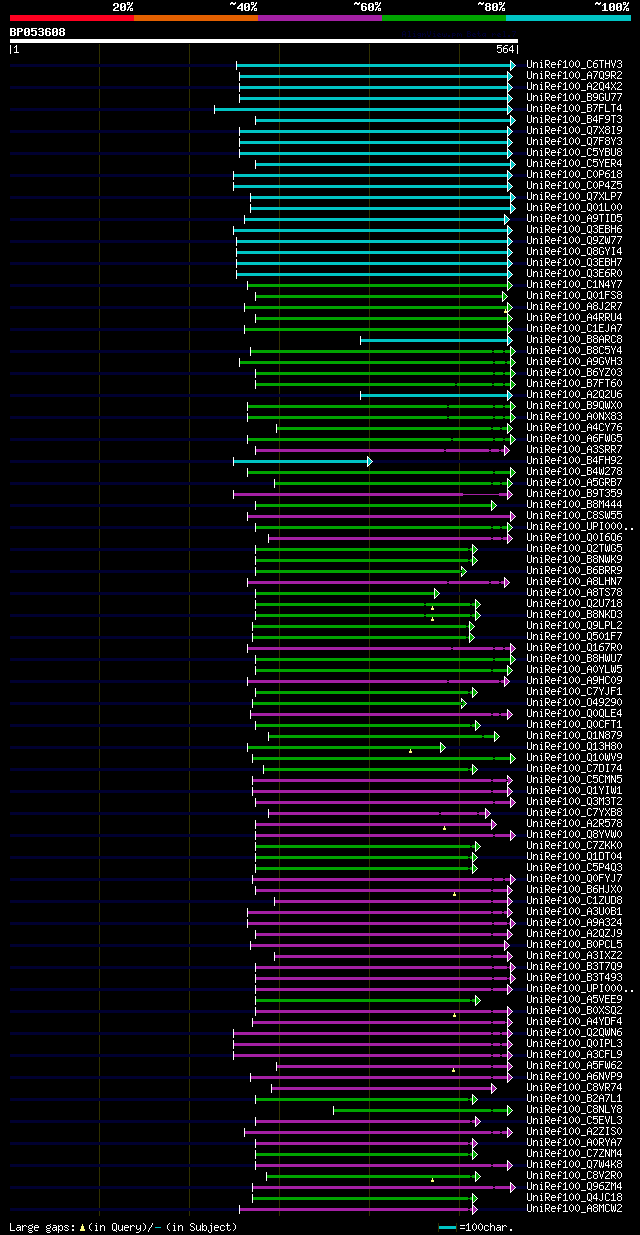Select the UniRef100_C1N4Y7 label
Screen dimensions: 640x1235
[x=574, y=285]
